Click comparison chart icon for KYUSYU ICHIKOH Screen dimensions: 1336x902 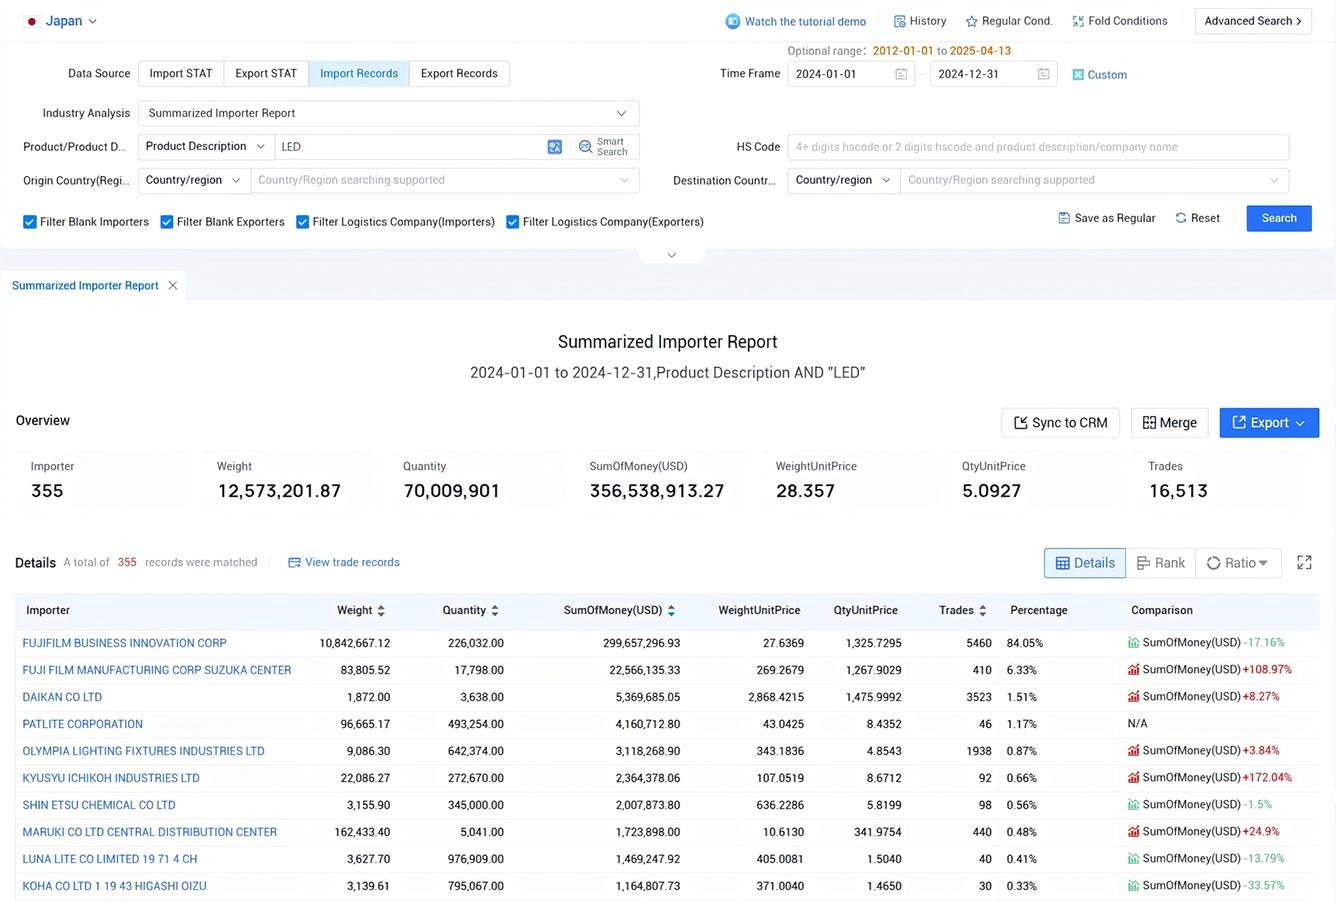(1134, 778)
